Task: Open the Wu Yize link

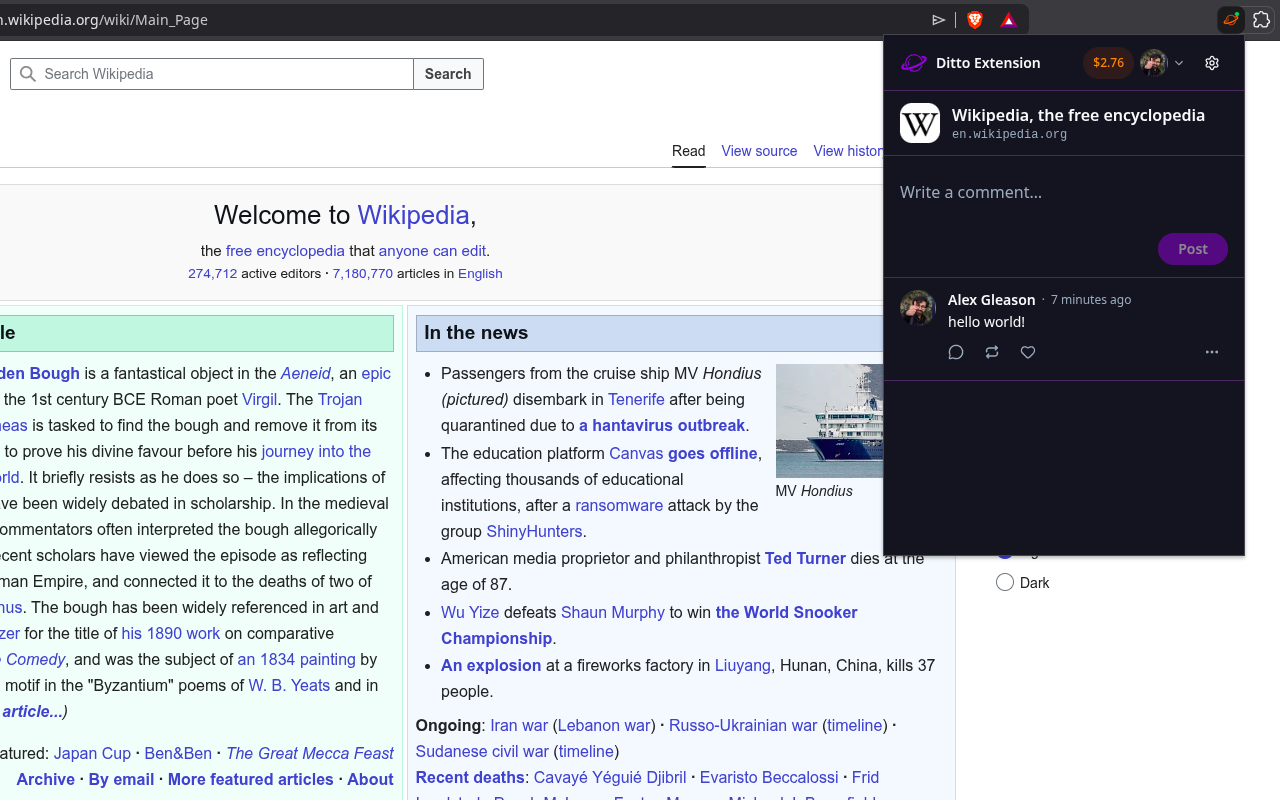Action: coord(470,612)
